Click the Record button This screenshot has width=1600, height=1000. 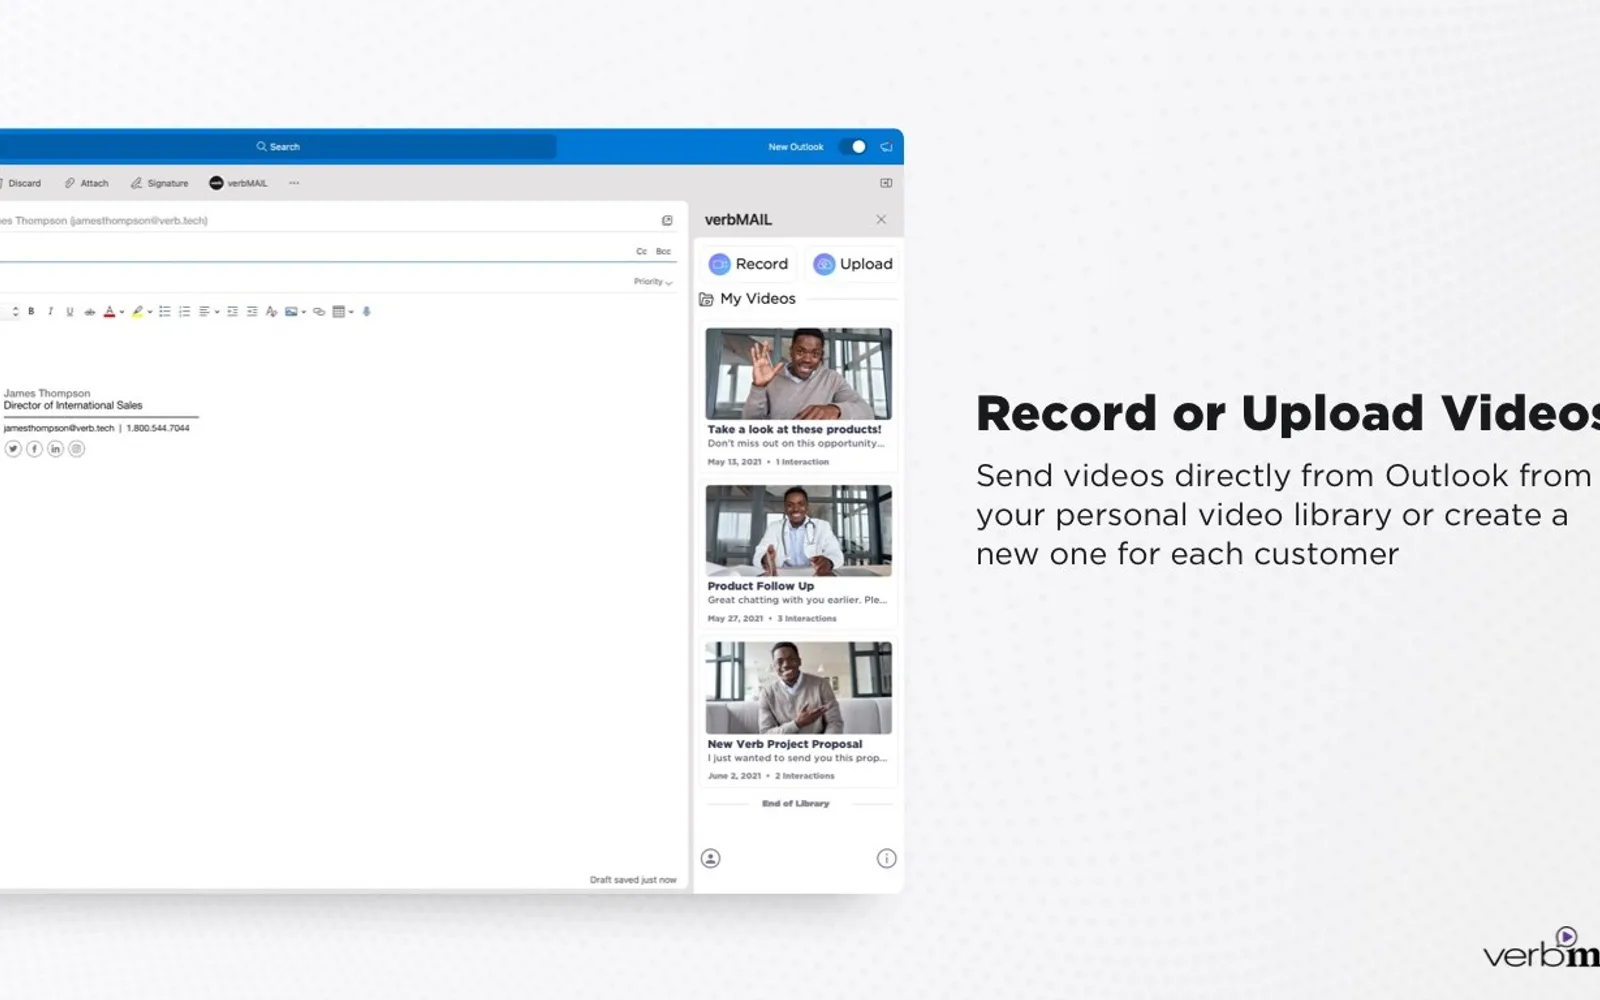coord(748,264)
